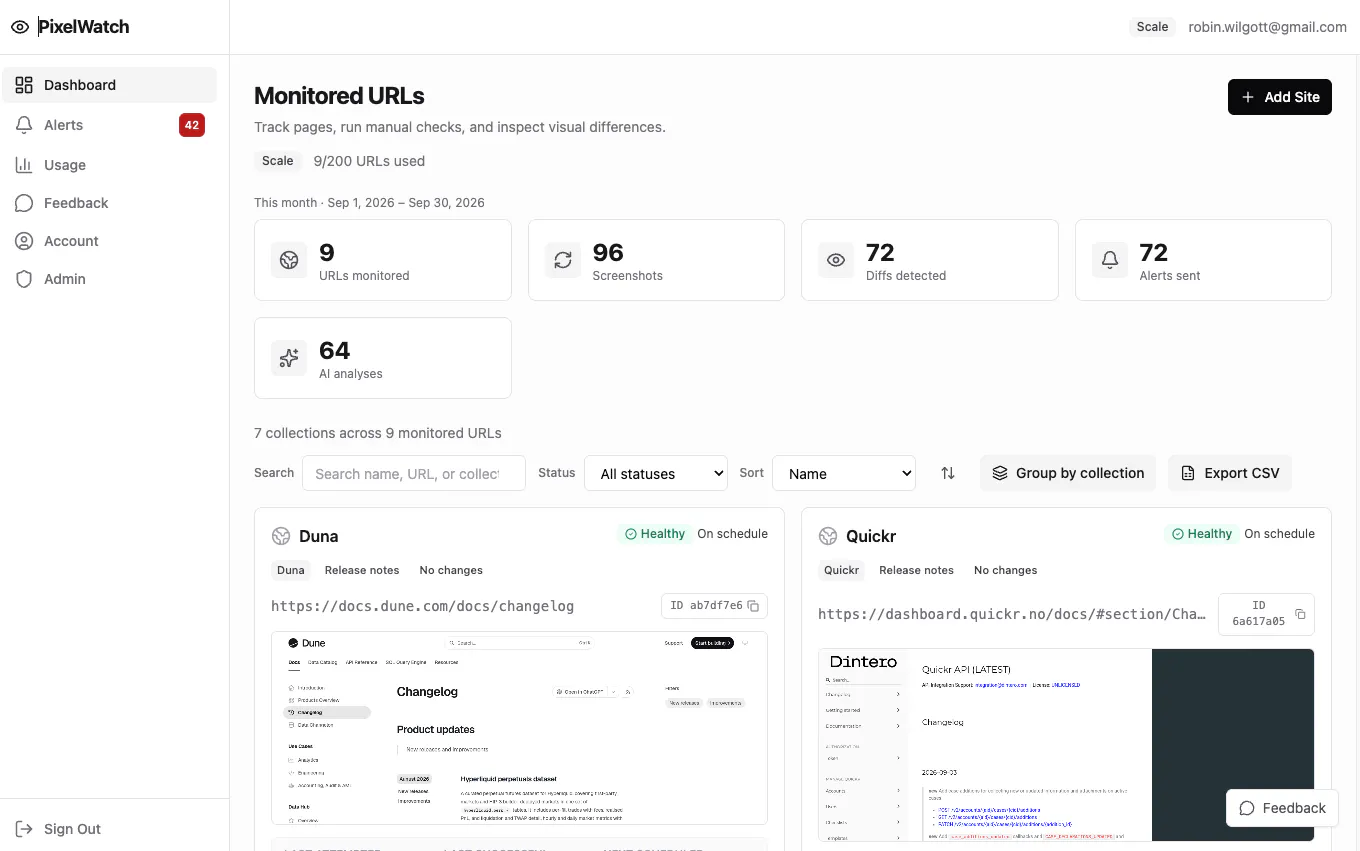Open the Sort by Name dropdown
1360x851 pixels.
point(844,473)
